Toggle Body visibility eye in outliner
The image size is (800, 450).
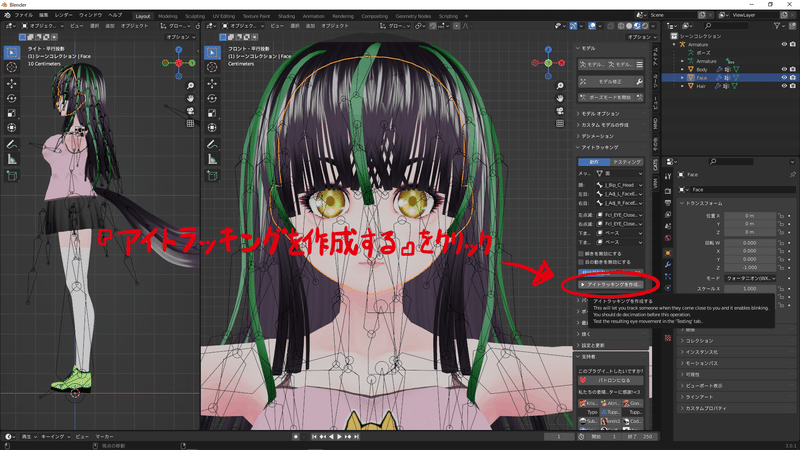(x=784, y=69)
